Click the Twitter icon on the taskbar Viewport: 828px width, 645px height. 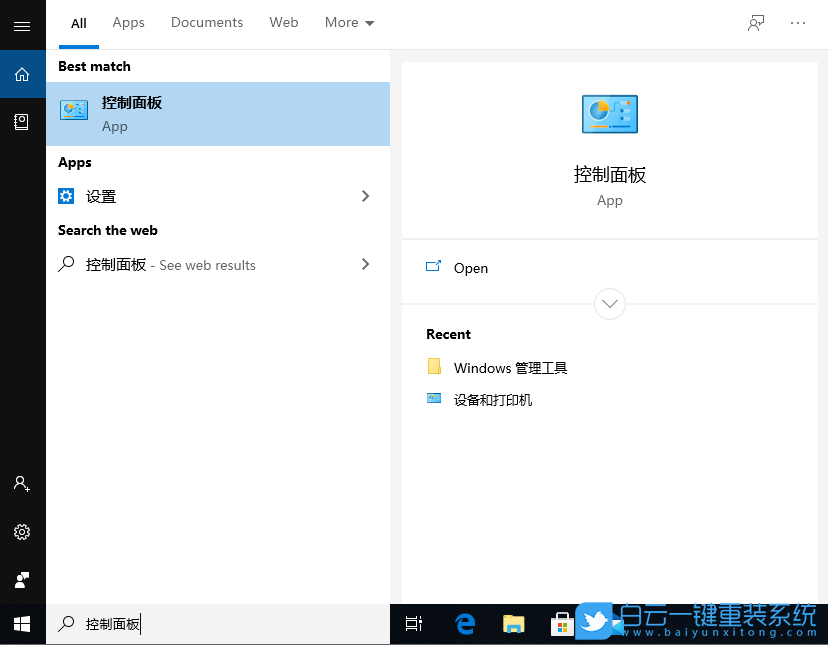594,621
